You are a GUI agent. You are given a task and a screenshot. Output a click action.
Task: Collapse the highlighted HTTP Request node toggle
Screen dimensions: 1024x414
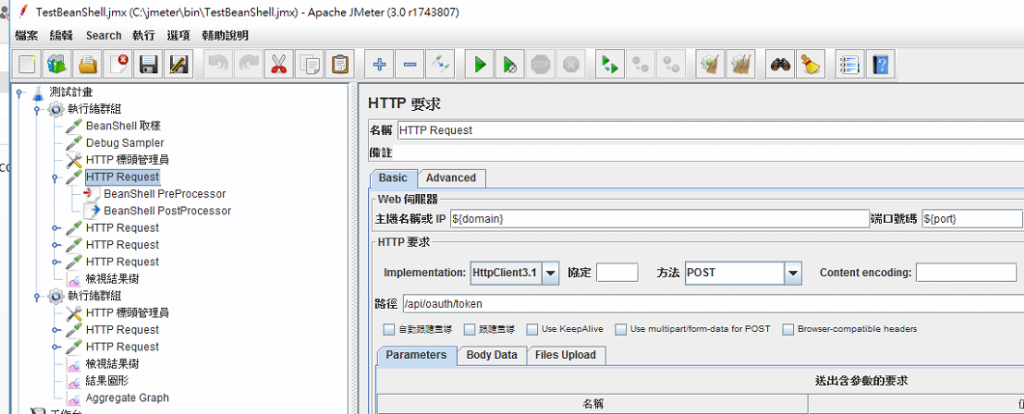point(54,177)
